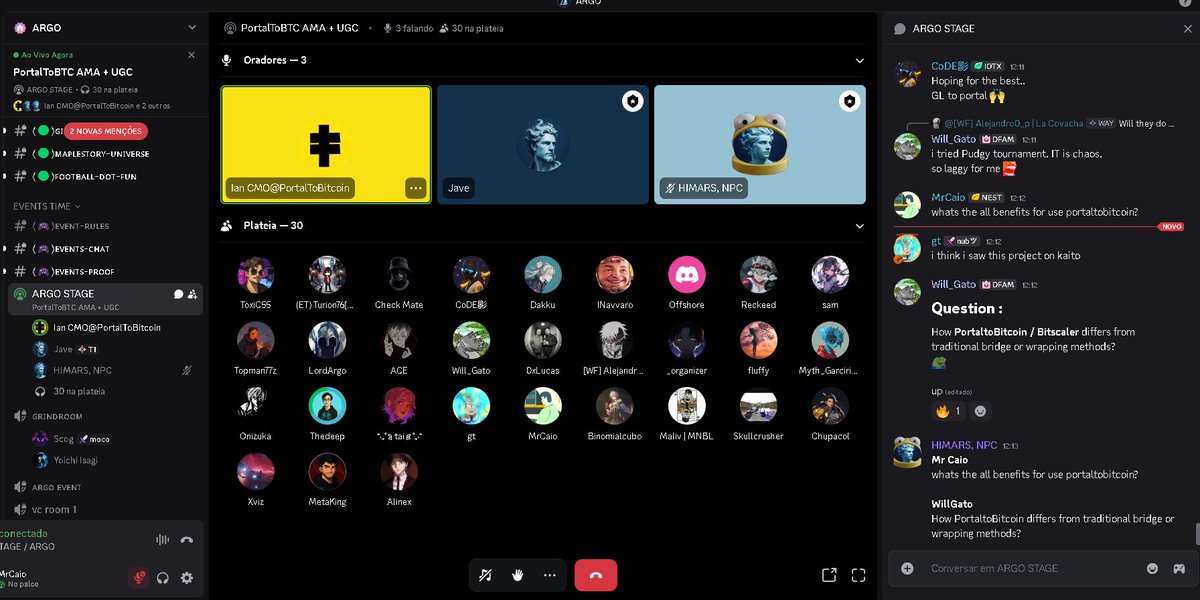Open MetaKing audience avatar
The image size is (1200, 600).
(327, 472)
